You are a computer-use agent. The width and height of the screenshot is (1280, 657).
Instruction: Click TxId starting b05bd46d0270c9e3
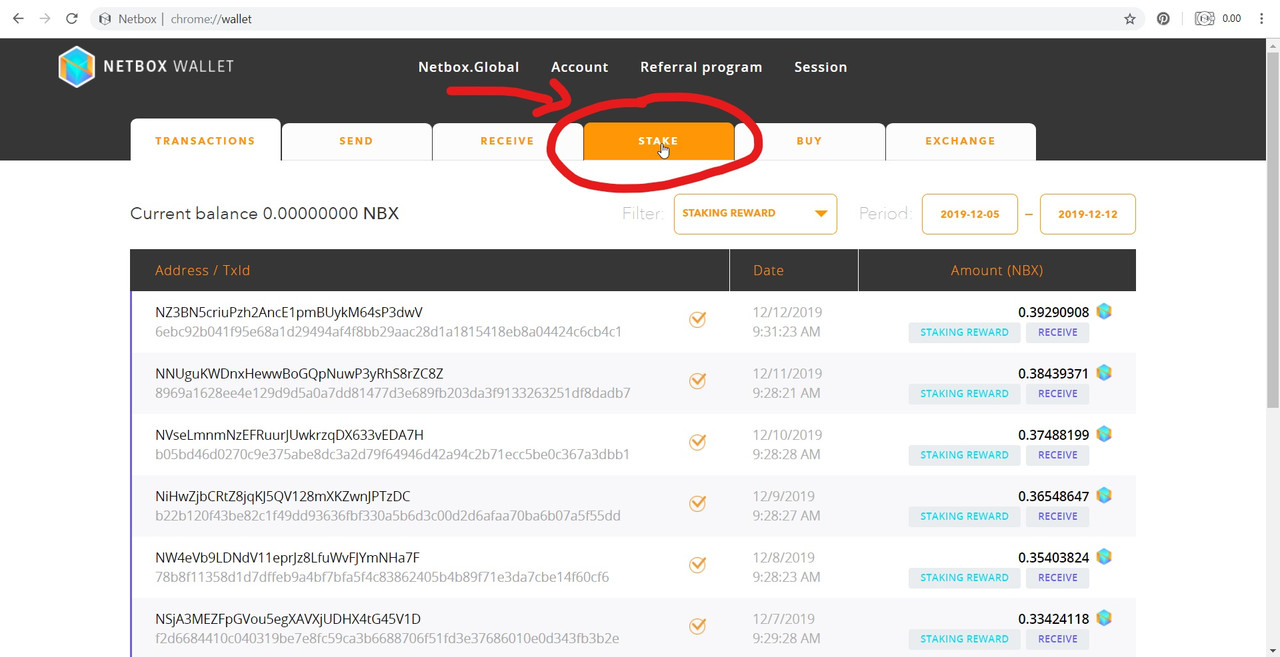pos(392,454)
